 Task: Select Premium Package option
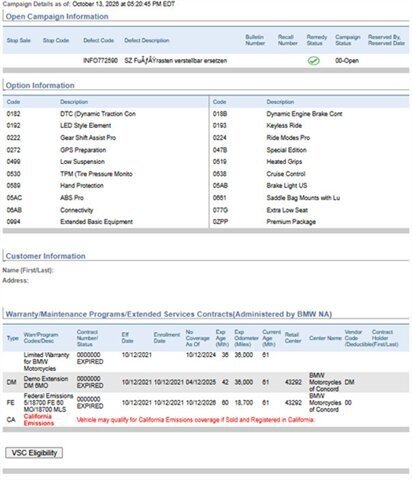(x=291, y=222)
